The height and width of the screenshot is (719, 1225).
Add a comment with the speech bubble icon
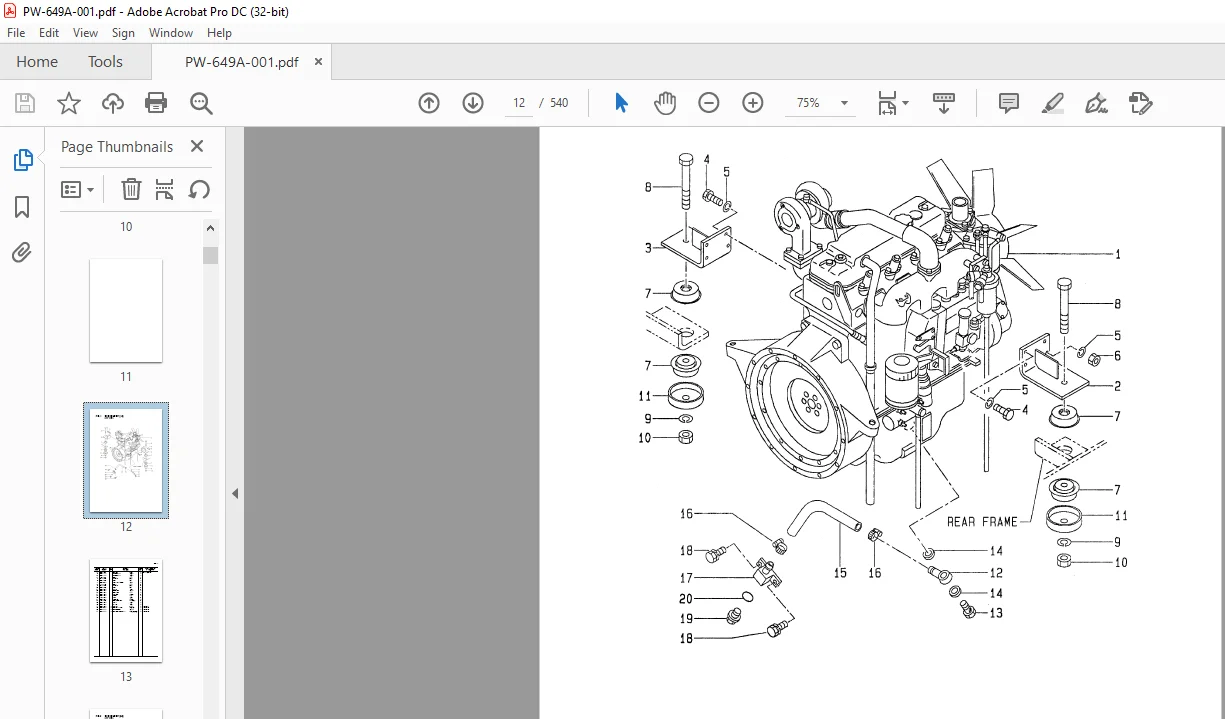pyautogui.click(x=1009, y=103)
